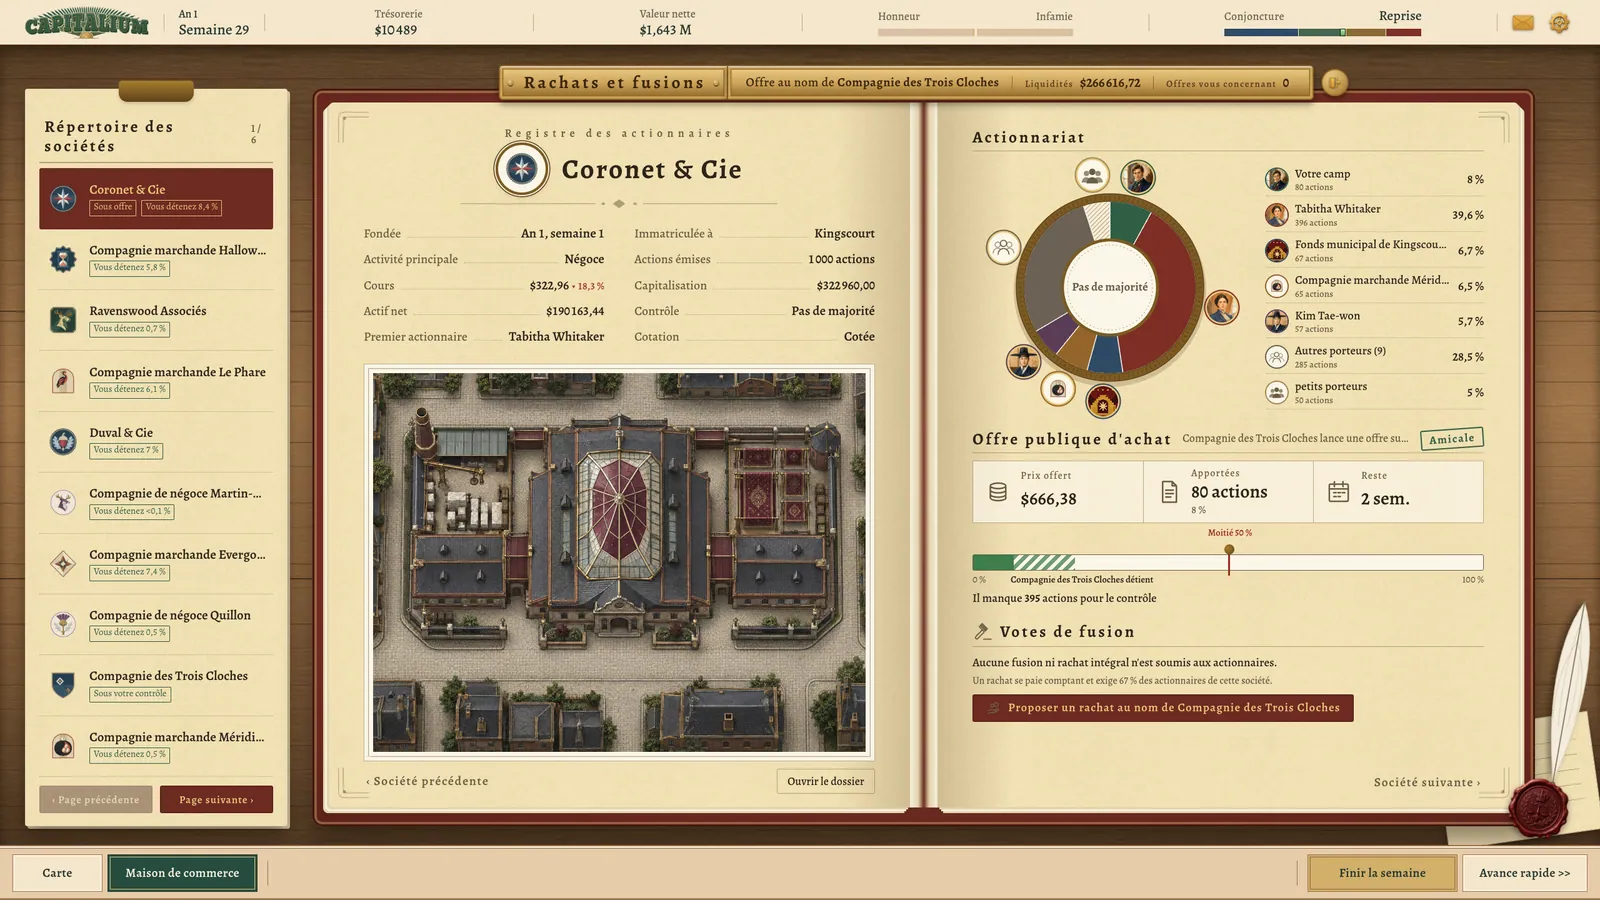Click Fonds municipal de Kingscourt emblem

coord(1277,250)
